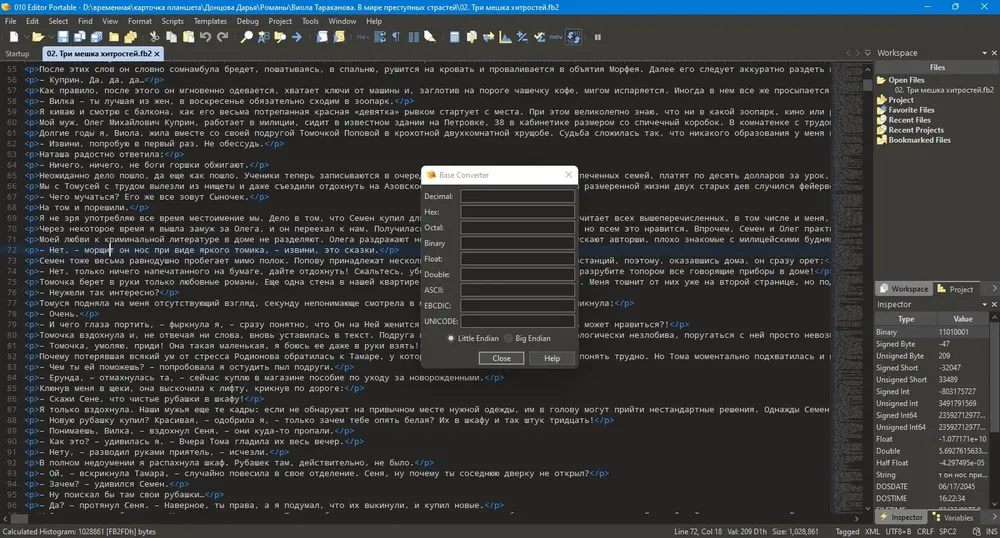The height and width of the screenshot is (538, 1000).
Task: Select 02. Три мешка хитростей.fb2 in Open Files
Action: (x=943, y=90)
